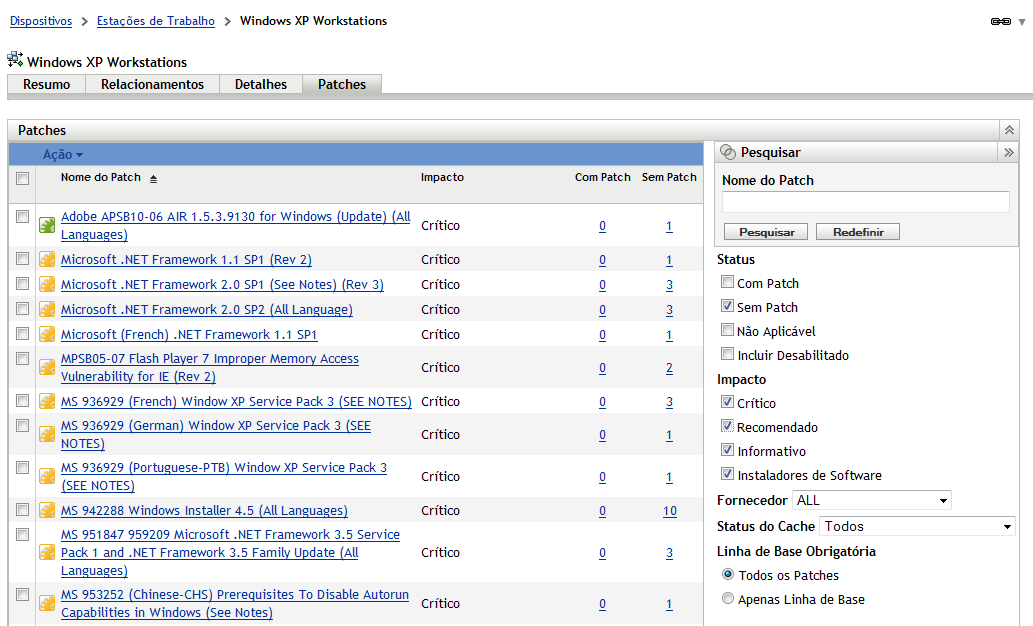Collapse the Patches panel using the double-chevron icon
The width and height of the screenshot is (1033, 626).
[1008, 129]
